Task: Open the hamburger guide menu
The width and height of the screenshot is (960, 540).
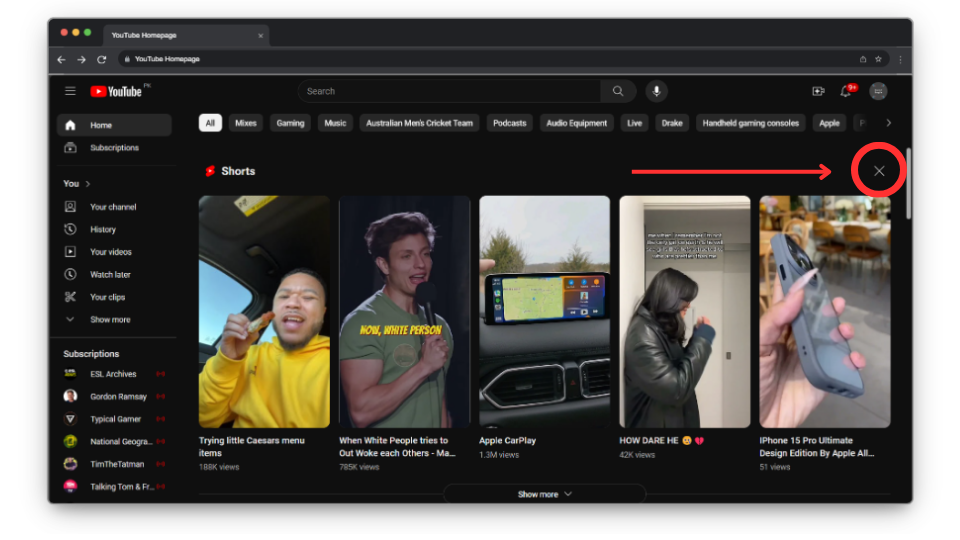Action: point(70,91)
